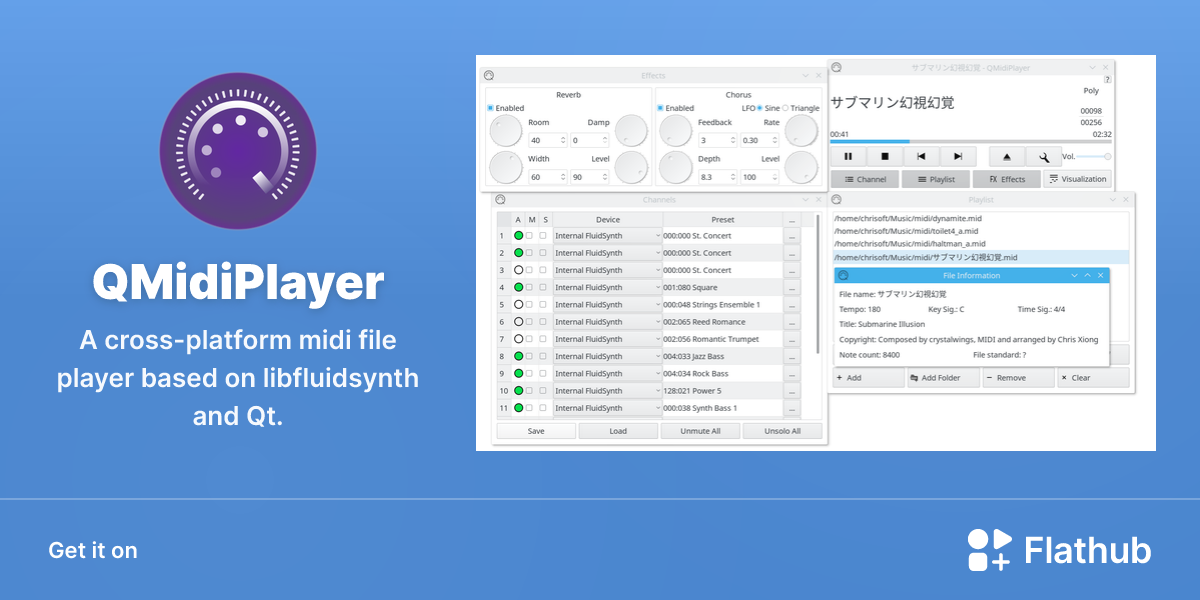1200x600 pixels.
Task: Open the Device dropdown for channel 6
Action: tap(607, 322)
